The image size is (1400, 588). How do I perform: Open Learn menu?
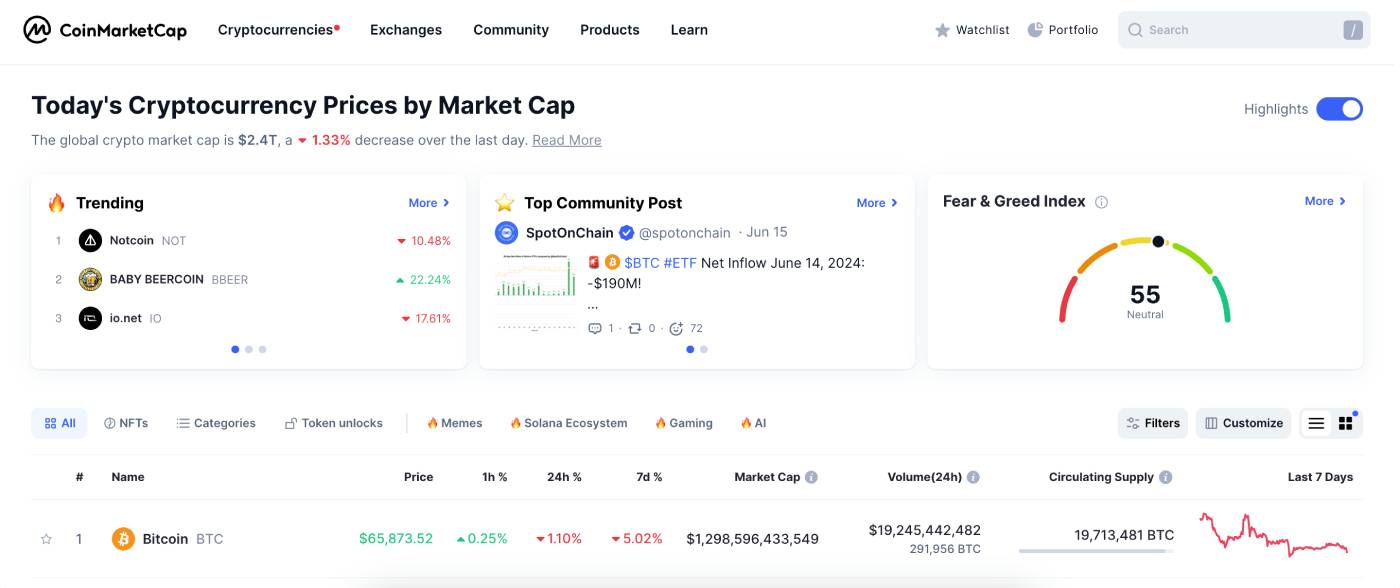coord(689,30)
